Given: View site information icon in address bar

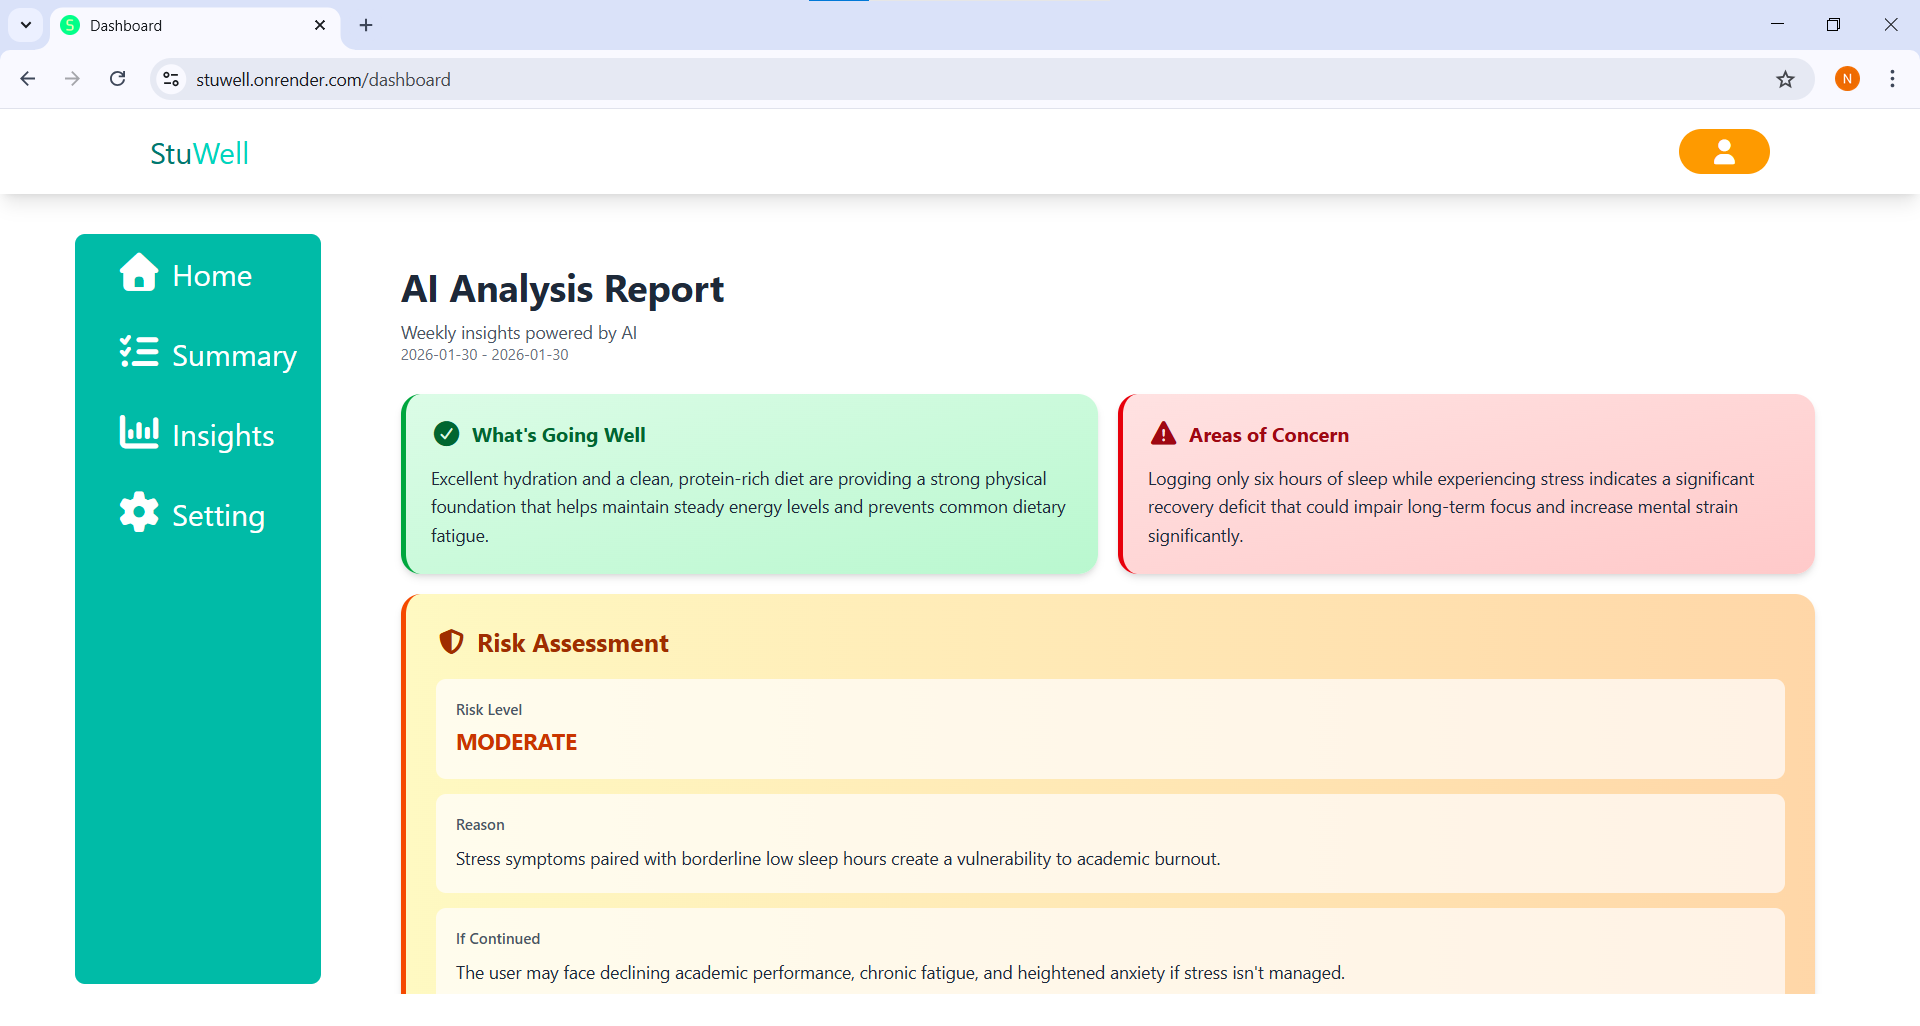Looking at the screenshot, I should [x=171, y=79].
